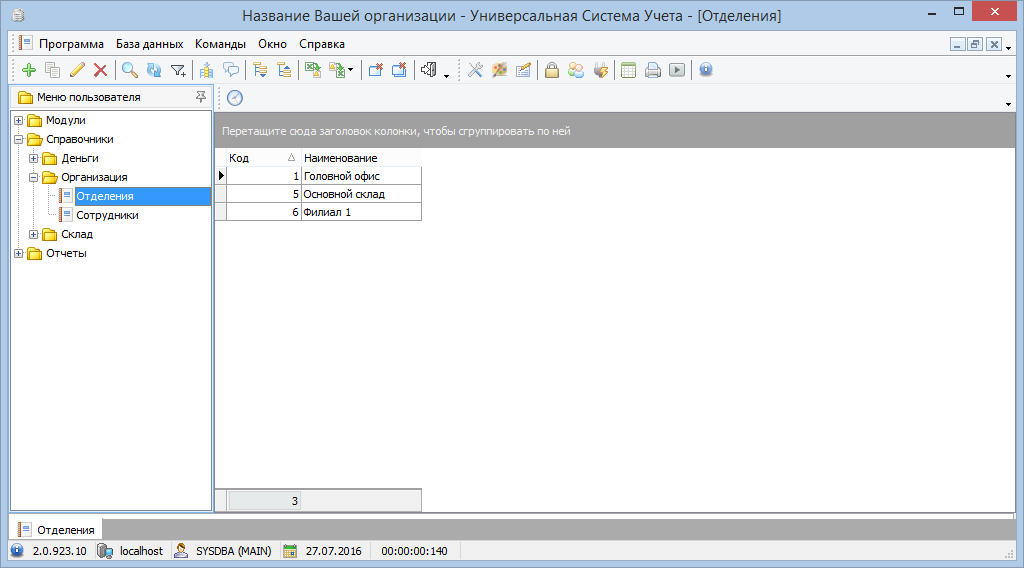Viewport: 1024px width, 568px height.
Task: Collapse the Справочники tree node
Action: tap(18, 140)
